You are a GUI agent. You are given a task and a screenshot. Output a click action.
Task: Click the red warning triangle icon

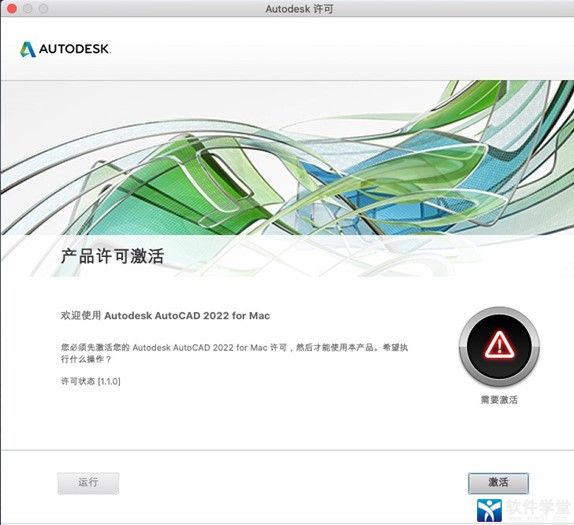pyautogui.click(x=499, y=345)
